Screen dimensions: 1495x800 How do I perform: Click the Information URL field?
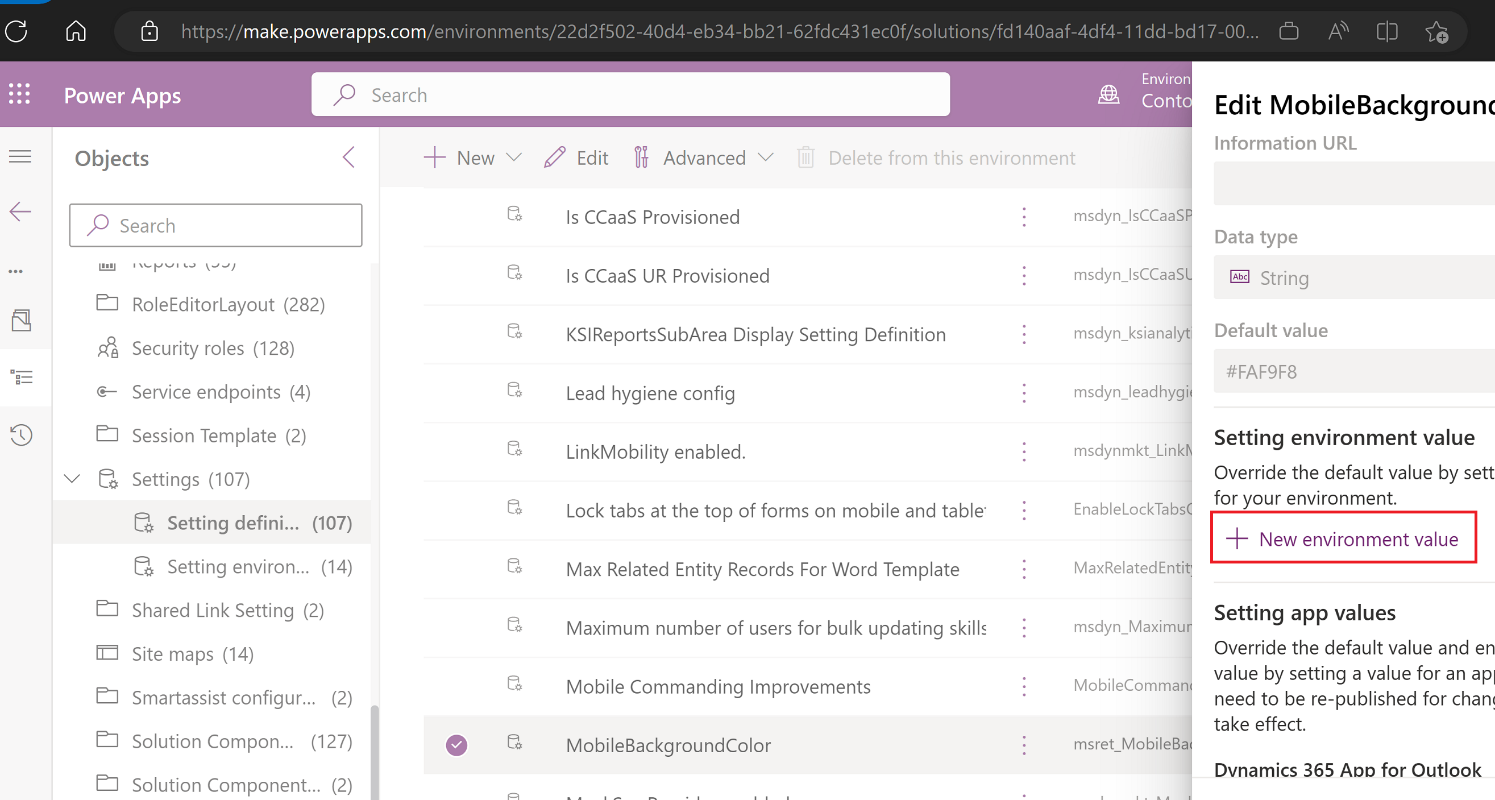point(1354,184)
